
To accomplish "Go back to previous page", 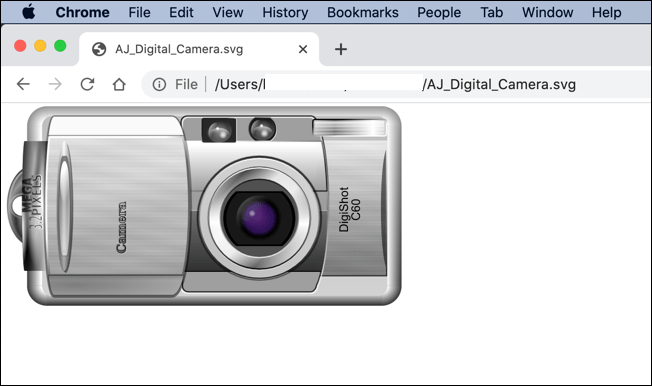I will (x=23, y=84).
